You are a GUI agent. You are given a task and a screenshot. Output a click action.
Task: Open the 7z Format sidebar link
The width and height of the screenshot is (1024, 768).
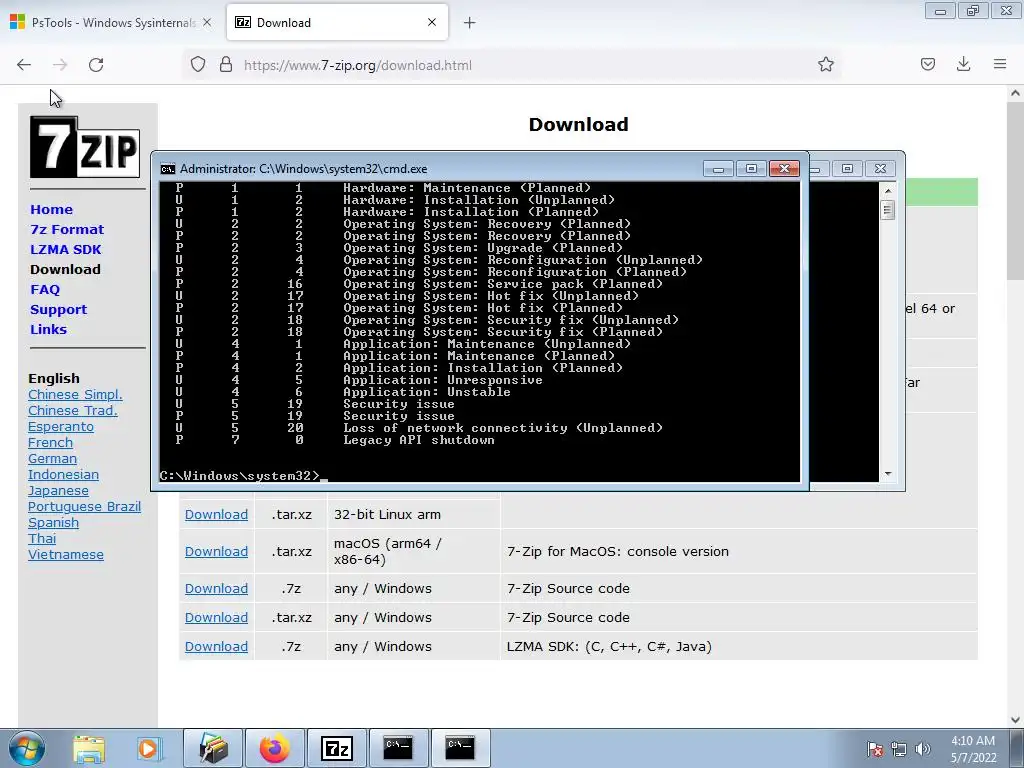tap(67, 229)
